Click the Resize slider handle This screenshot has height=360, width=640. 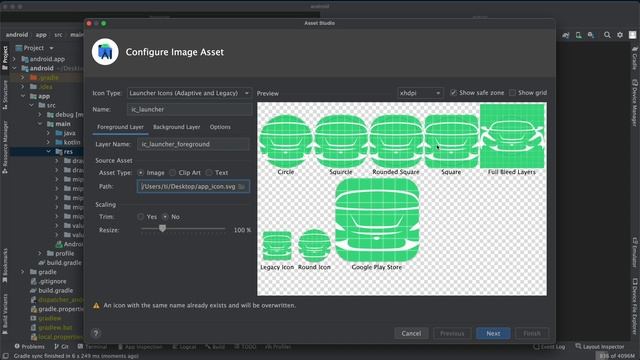tap(162, 228)
